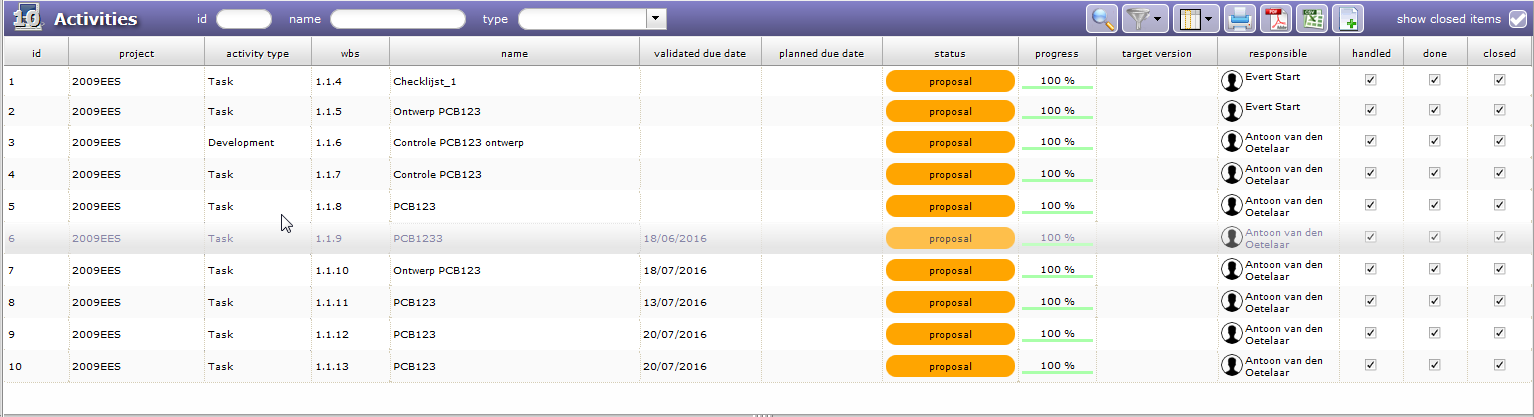Click the Activities icon in the header
This screenshot has height=417, width=1534.
click(x=27, y=18)
